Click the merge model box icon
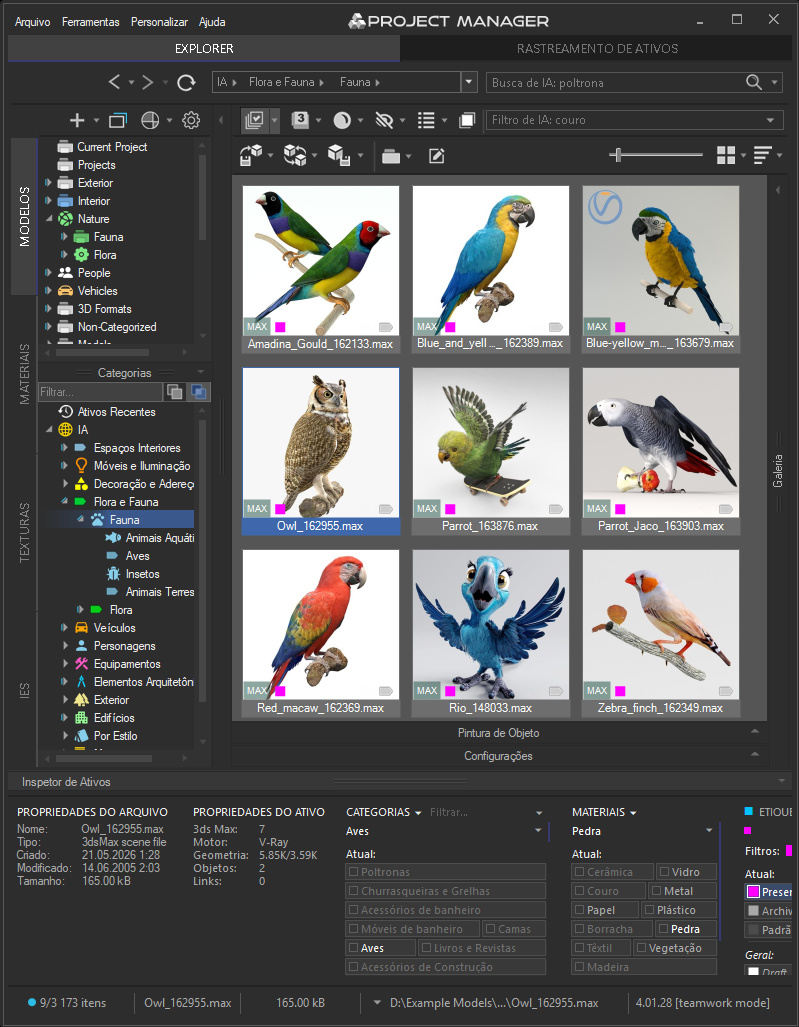 coord(251,155)
